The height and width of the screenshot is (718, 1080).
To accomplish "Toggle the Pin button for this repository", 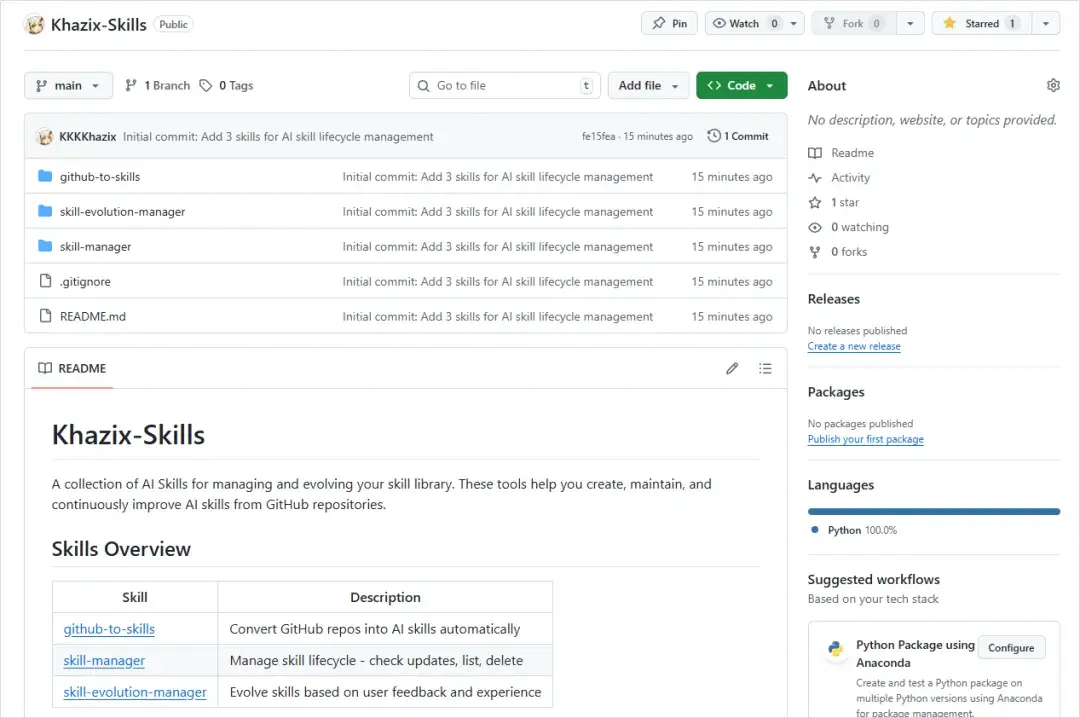I will tap(669, 24).
